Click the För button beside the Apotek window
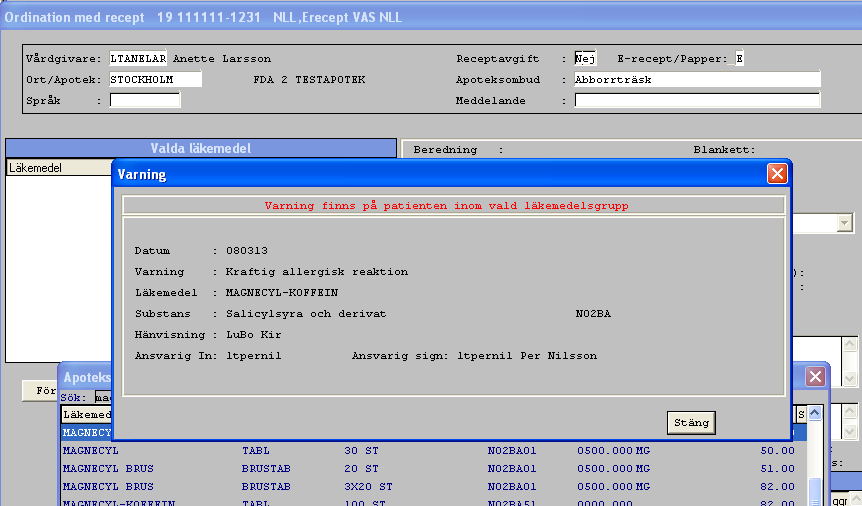862x506 pixels. pyautogui.click(x=41, y=390)
